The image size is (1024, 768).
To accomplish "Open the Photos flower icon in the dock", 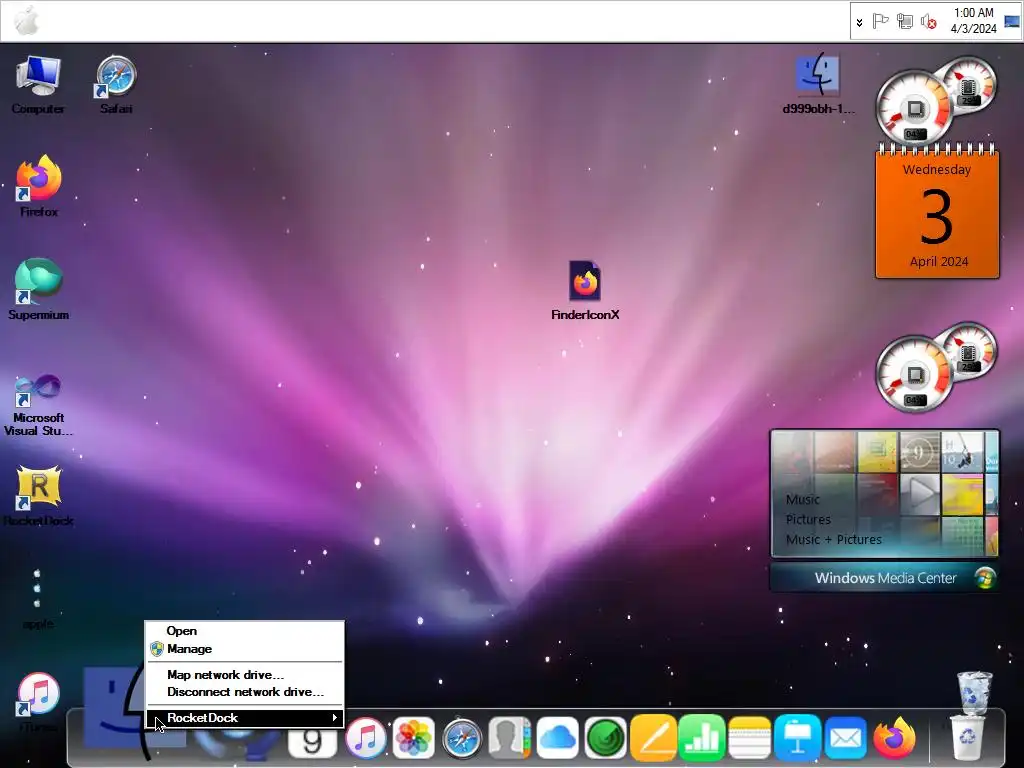I will pyautogui.click(x=413, y=738).
